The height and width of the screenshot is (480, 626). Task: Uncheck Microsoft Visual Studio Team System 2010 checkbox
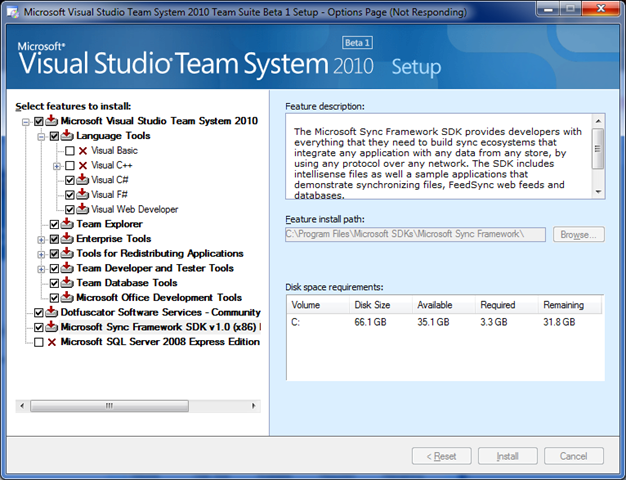[39, 121]
